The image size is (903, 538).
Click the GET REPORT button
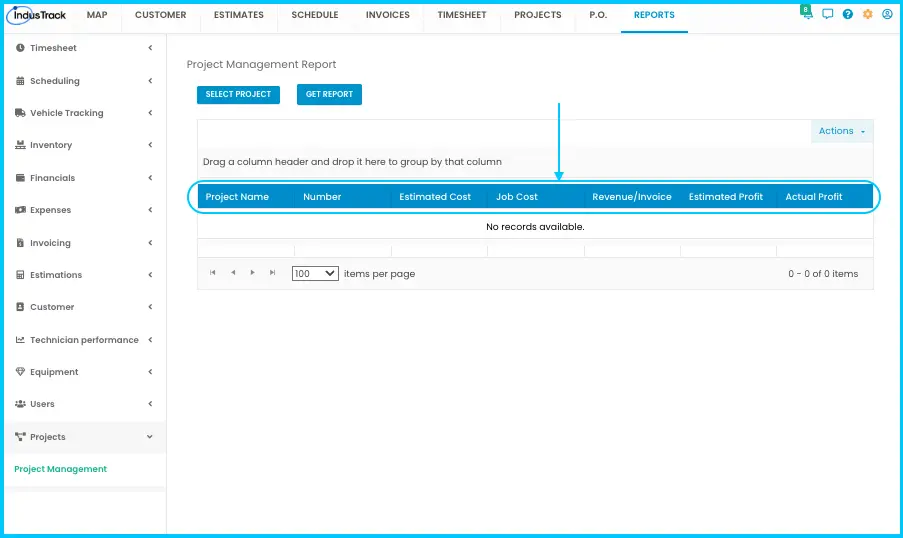point(329,94)
